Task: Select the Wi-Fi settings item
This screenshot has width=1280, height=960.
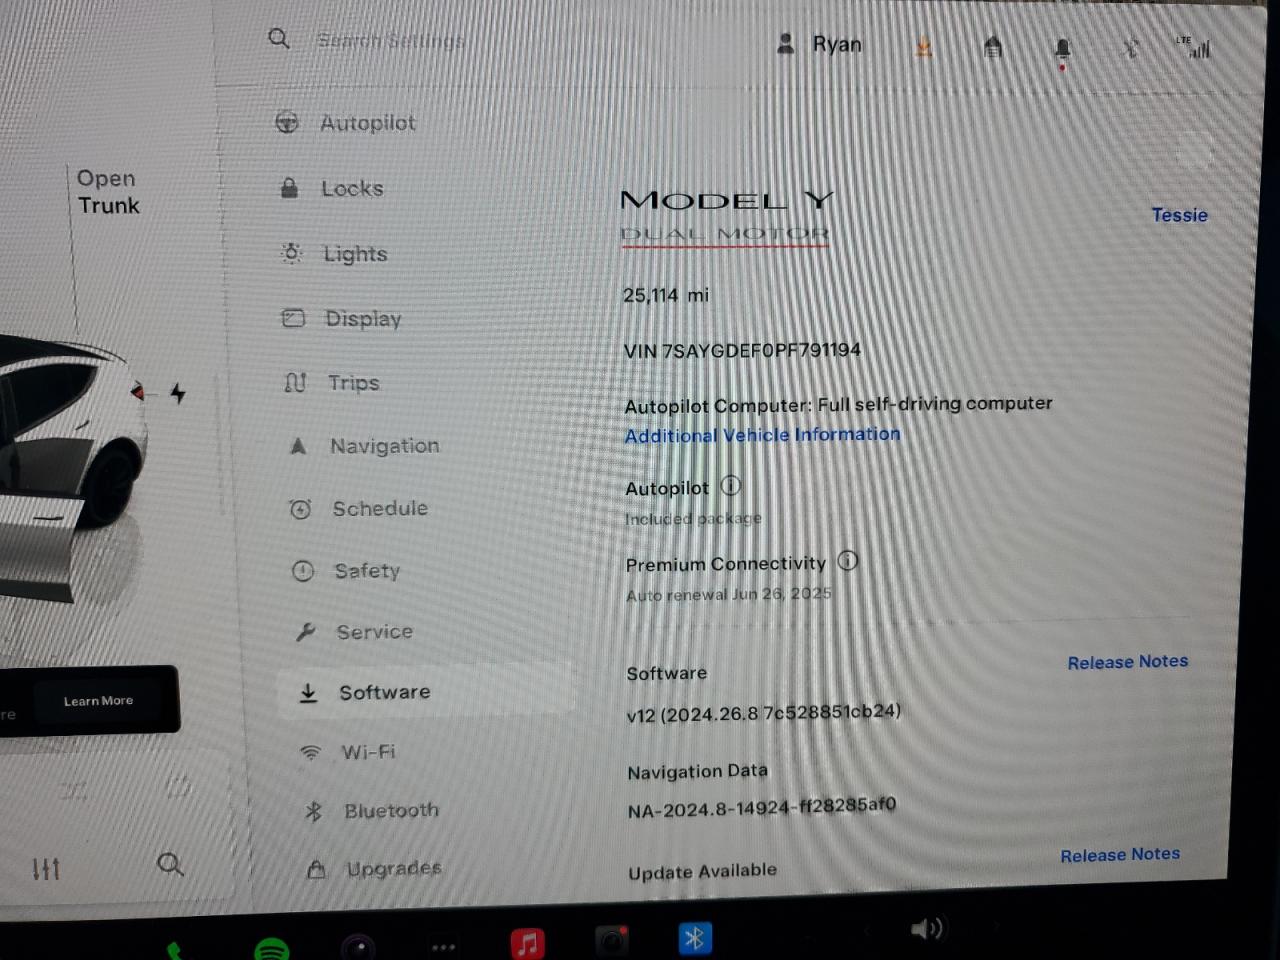Action: [348, 752]
